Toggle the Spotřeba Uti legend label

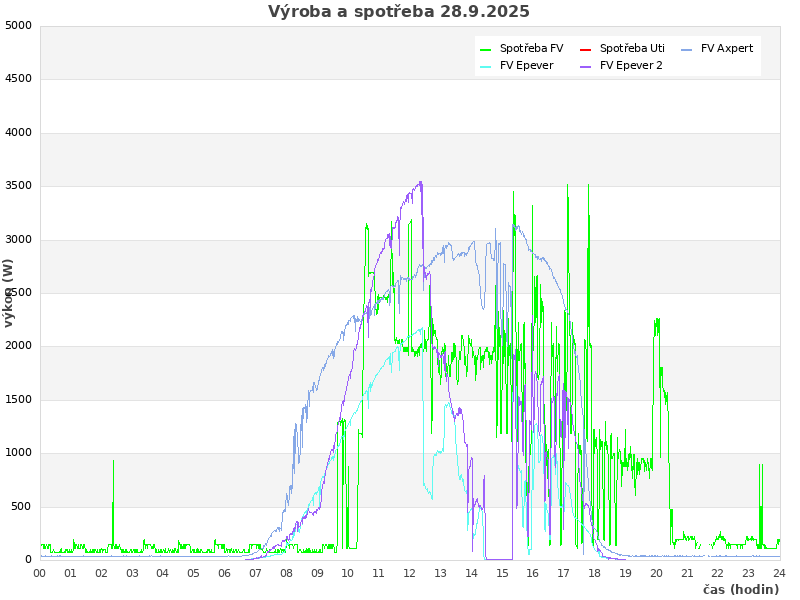632,48
